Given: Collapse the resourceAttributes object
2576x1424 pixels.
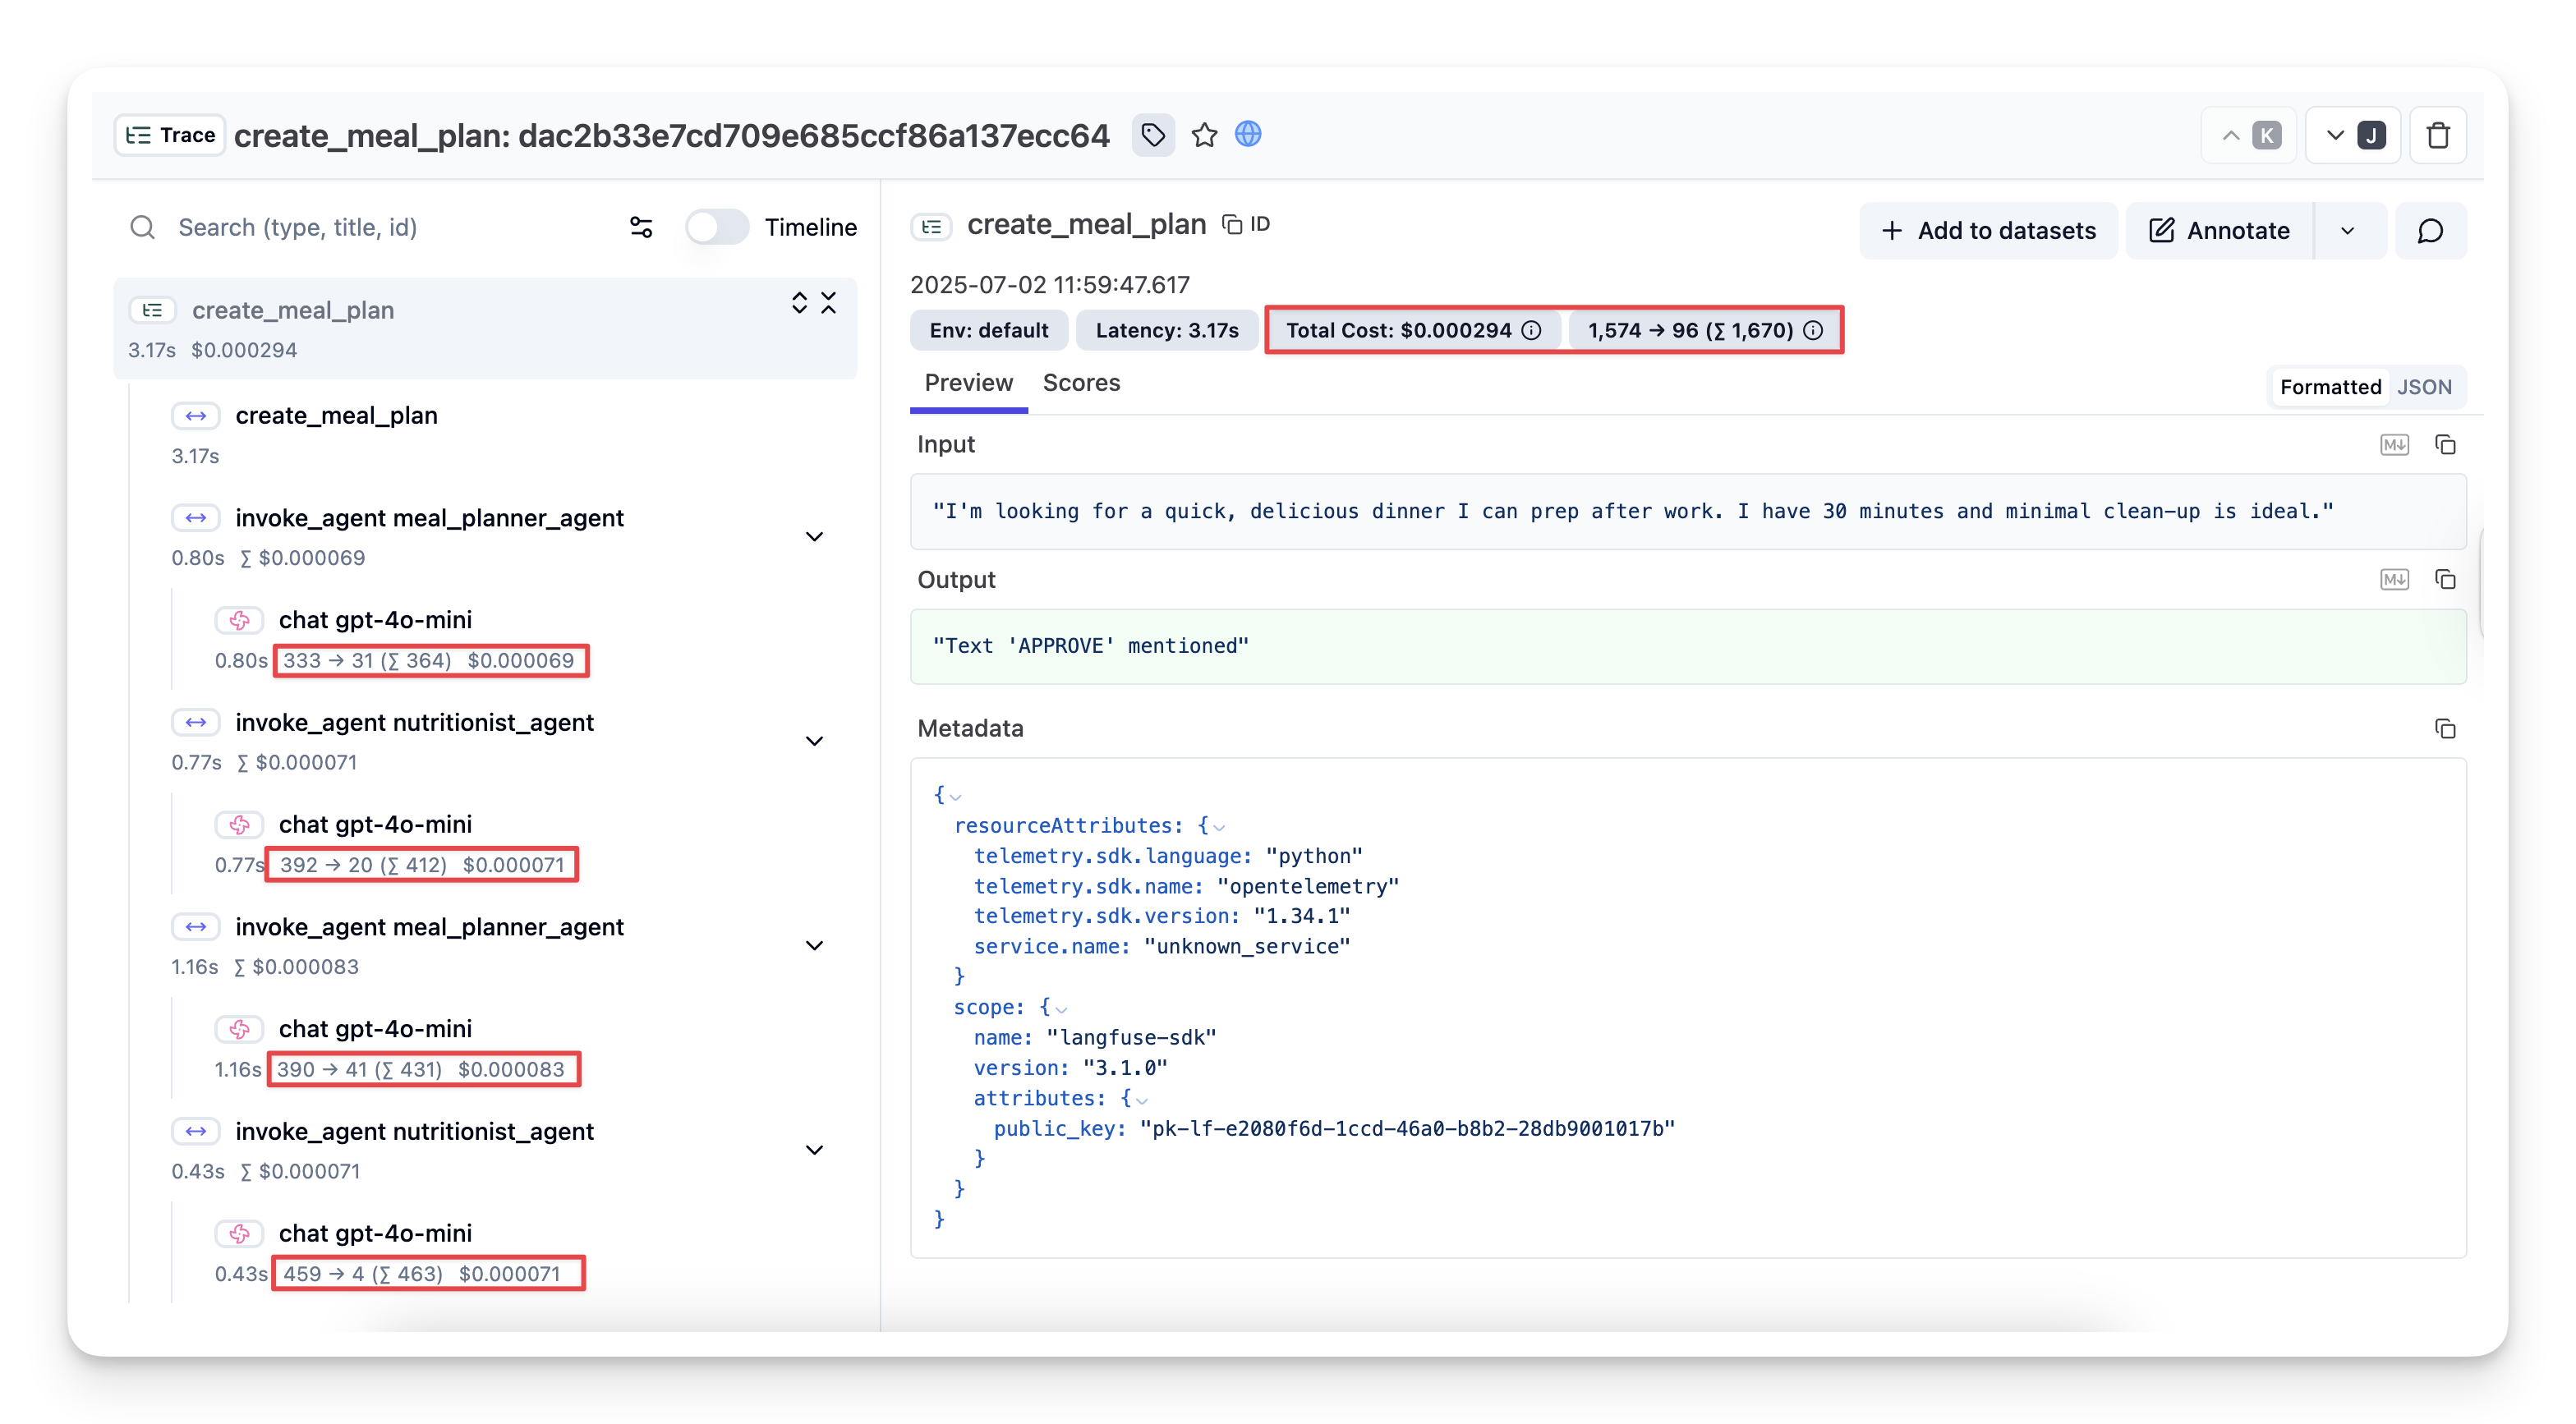Looking at the screenshot, I should 1219,827.
